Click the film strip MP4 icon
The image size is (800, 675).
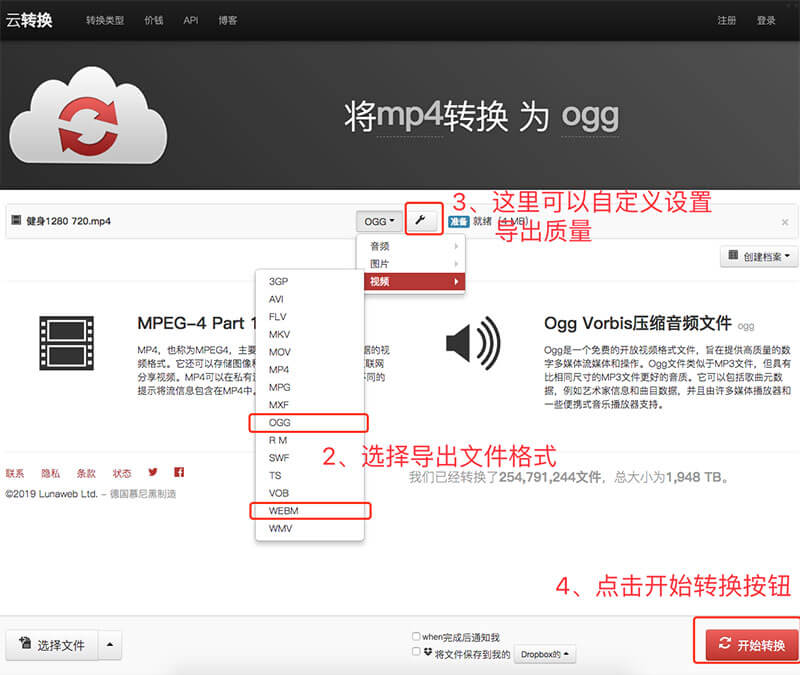(66, 343)
